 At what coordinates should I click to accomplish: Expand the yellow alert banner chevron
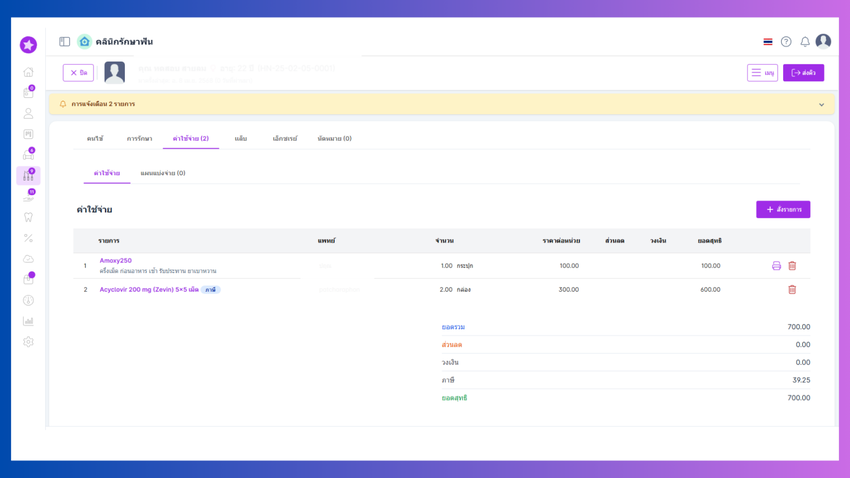click(x=821, y=105)
